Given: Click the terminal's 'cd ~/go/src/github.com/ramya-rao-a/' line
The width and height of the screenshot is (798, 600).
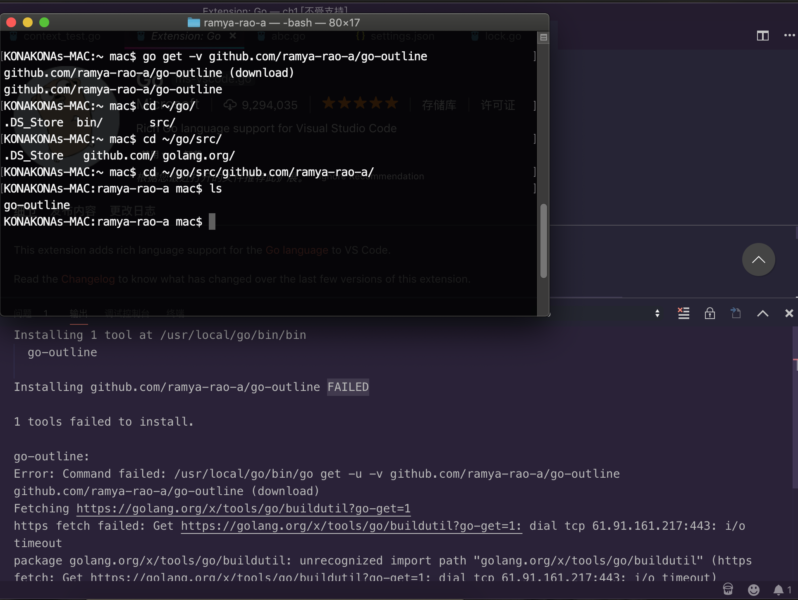Looking at the screenshot, I should (x=188, y=172).
